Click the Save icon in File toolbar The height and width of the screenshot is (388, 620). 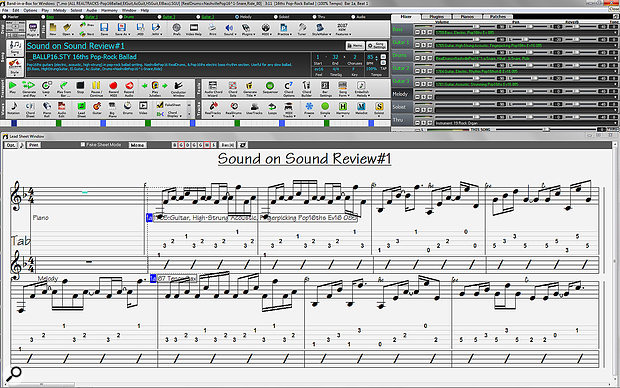[x=104, y=29]
